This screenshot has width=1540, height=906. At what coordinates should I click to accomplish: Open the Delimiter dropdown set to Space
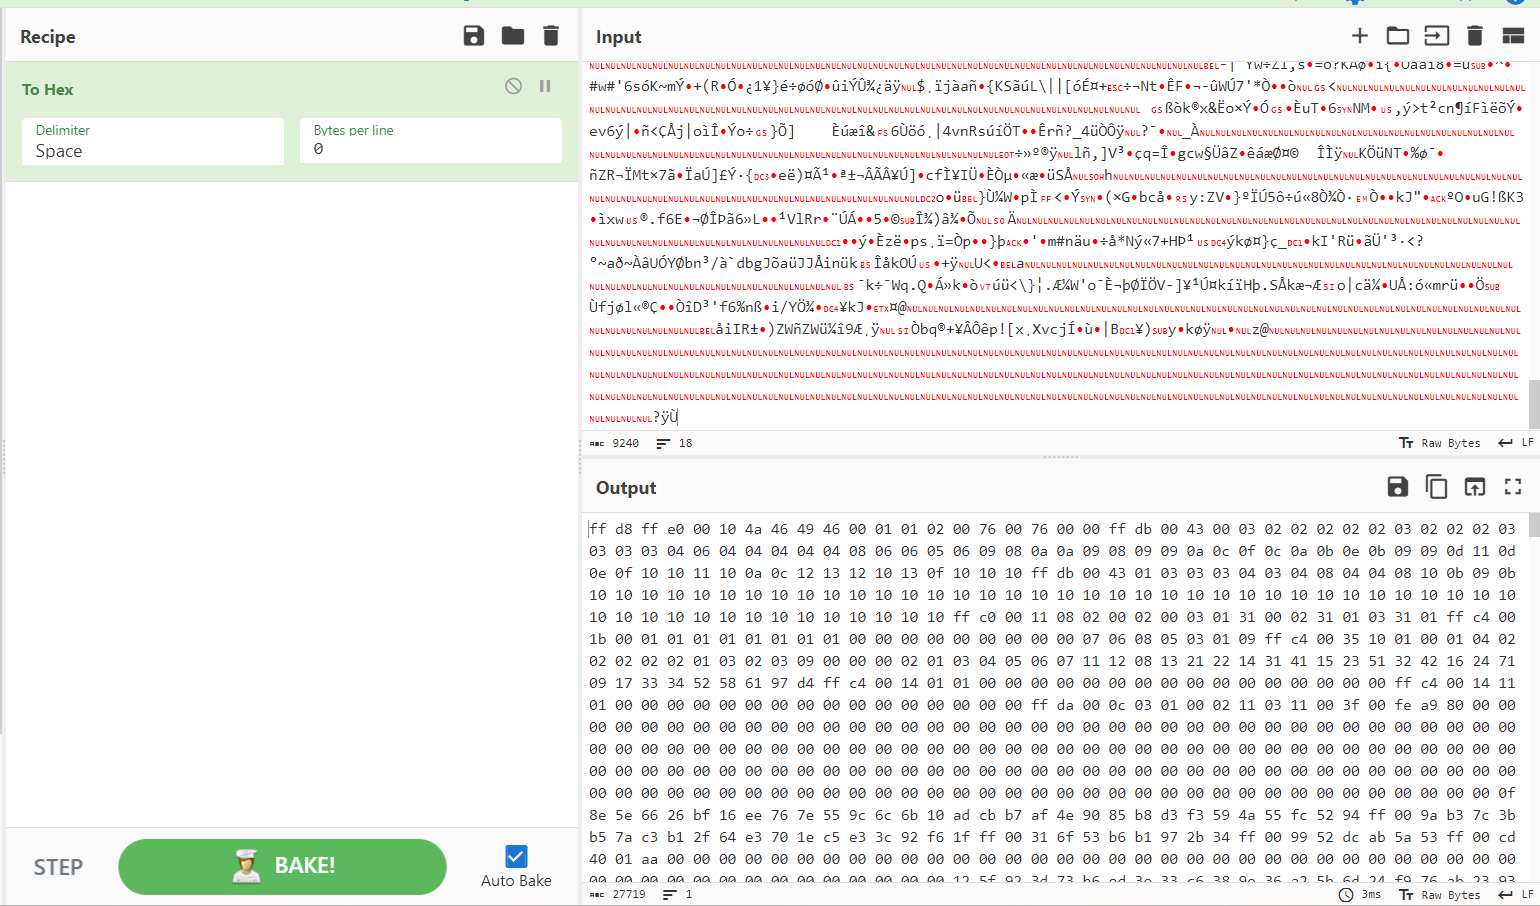tap(153, 141)
